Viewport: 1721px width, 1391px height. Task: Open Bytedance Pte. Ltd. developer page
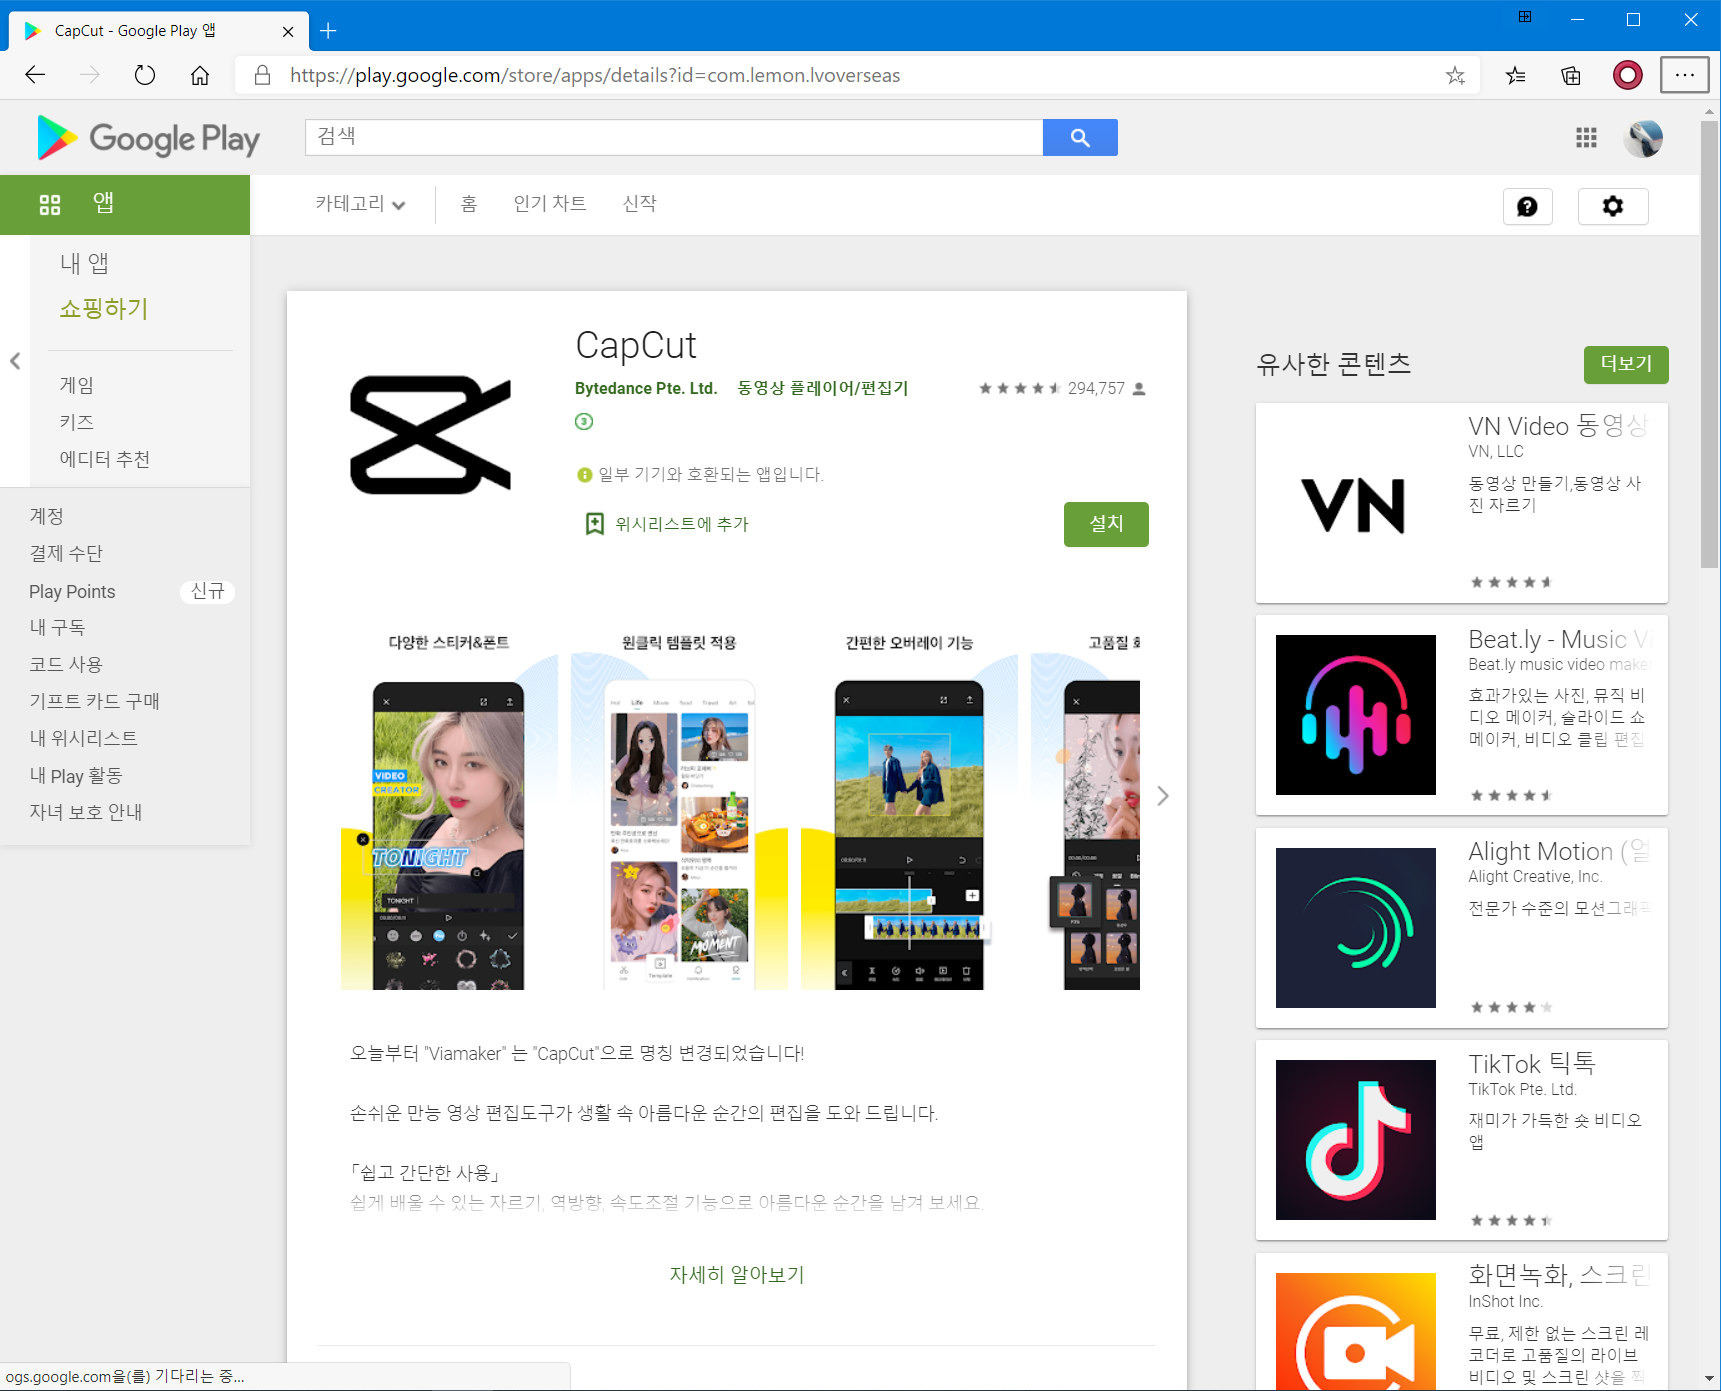pos(646,389)
